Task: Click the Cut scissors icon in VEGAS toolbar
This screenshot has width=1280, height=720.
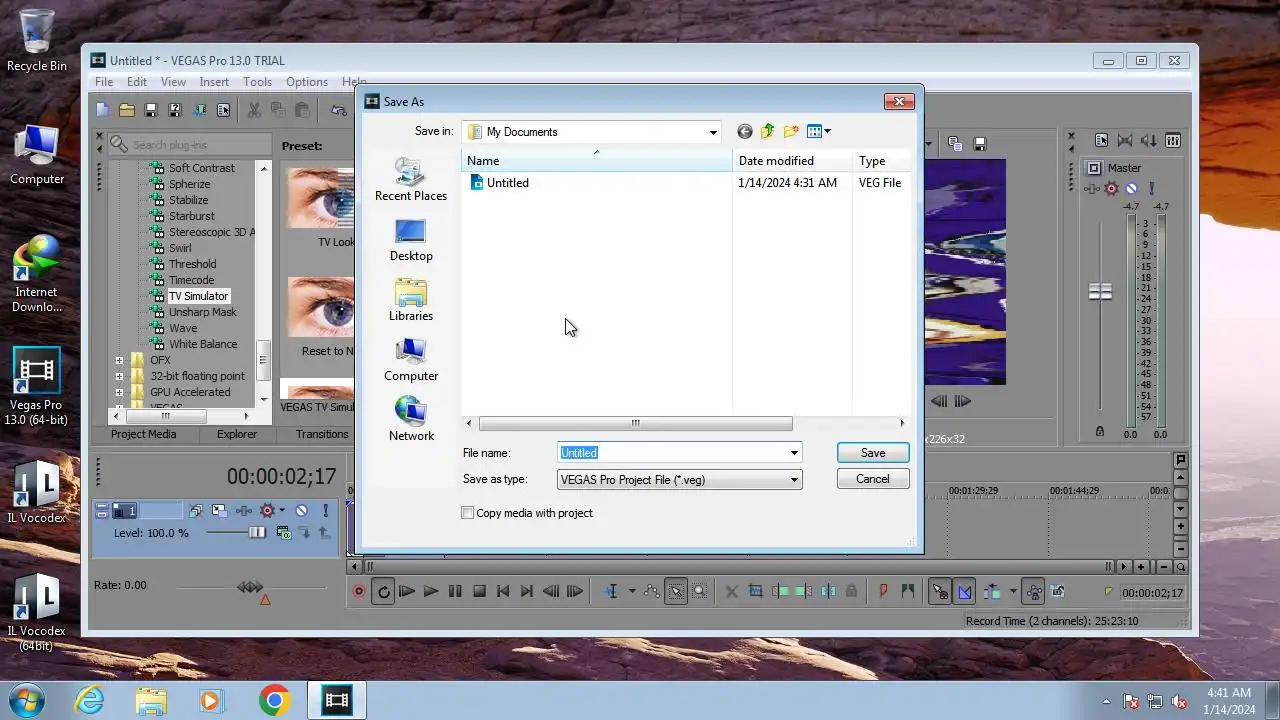Action: click(254, 110)
